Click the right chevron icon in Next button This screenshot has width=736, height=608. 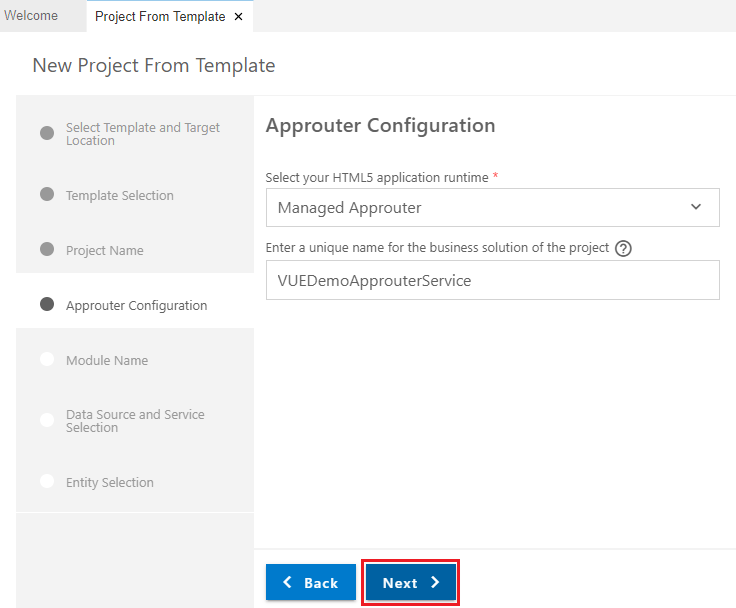tap(435, 583)
